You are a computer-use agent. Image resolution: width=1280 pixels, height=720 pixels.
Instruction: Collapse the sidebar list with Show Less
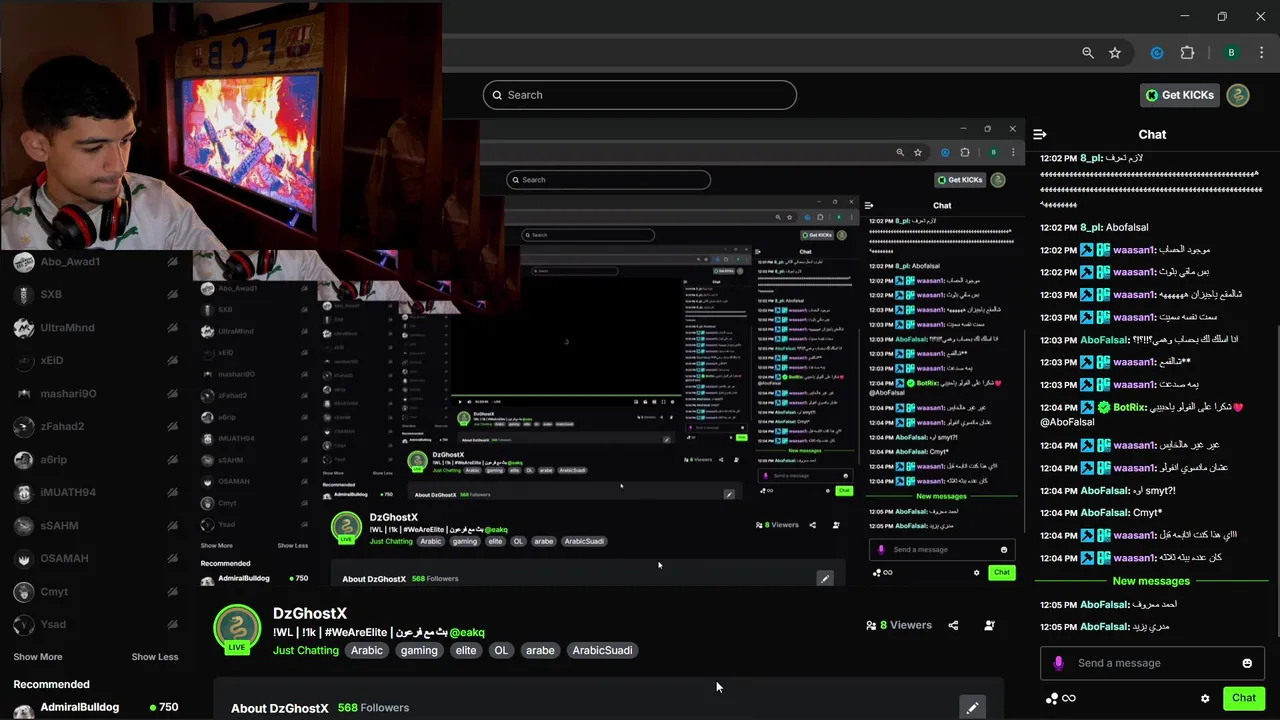155,657
